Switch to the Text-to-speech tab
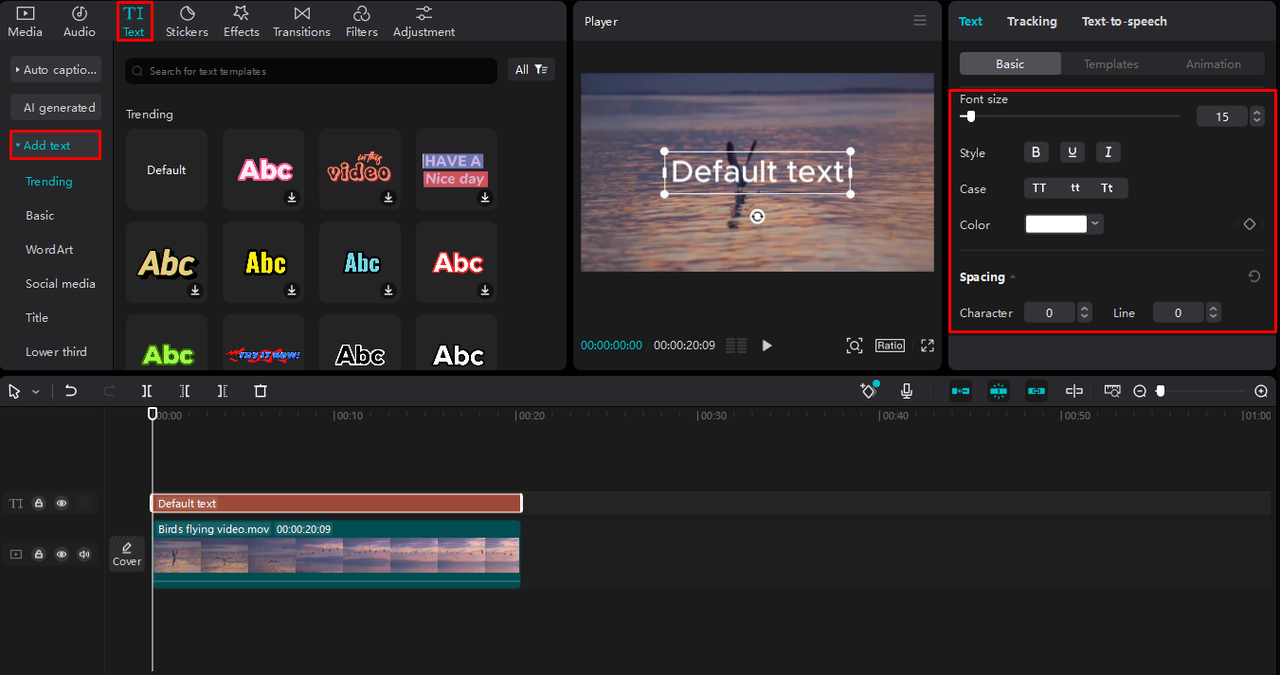 [1124, 21]
